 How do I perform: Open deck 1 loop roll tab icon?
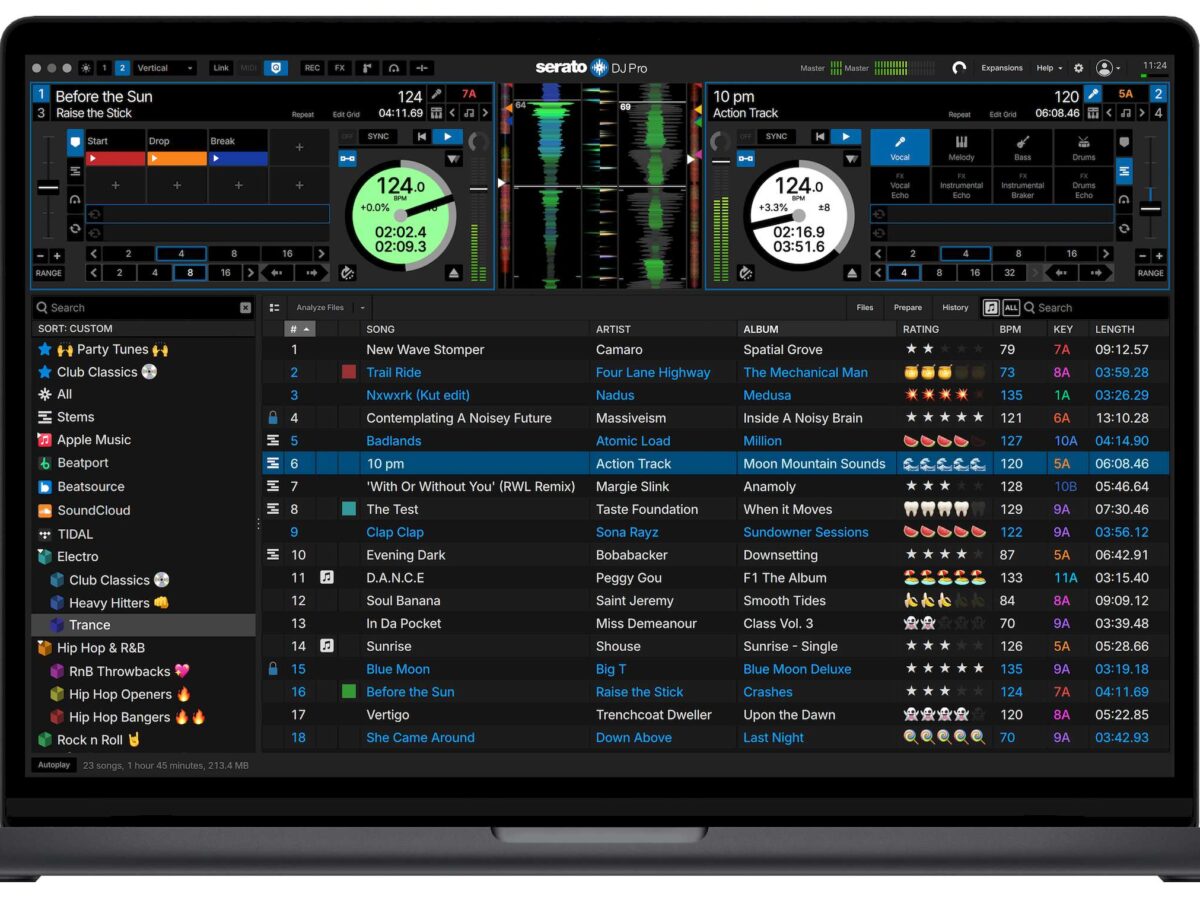click(75, 228)
